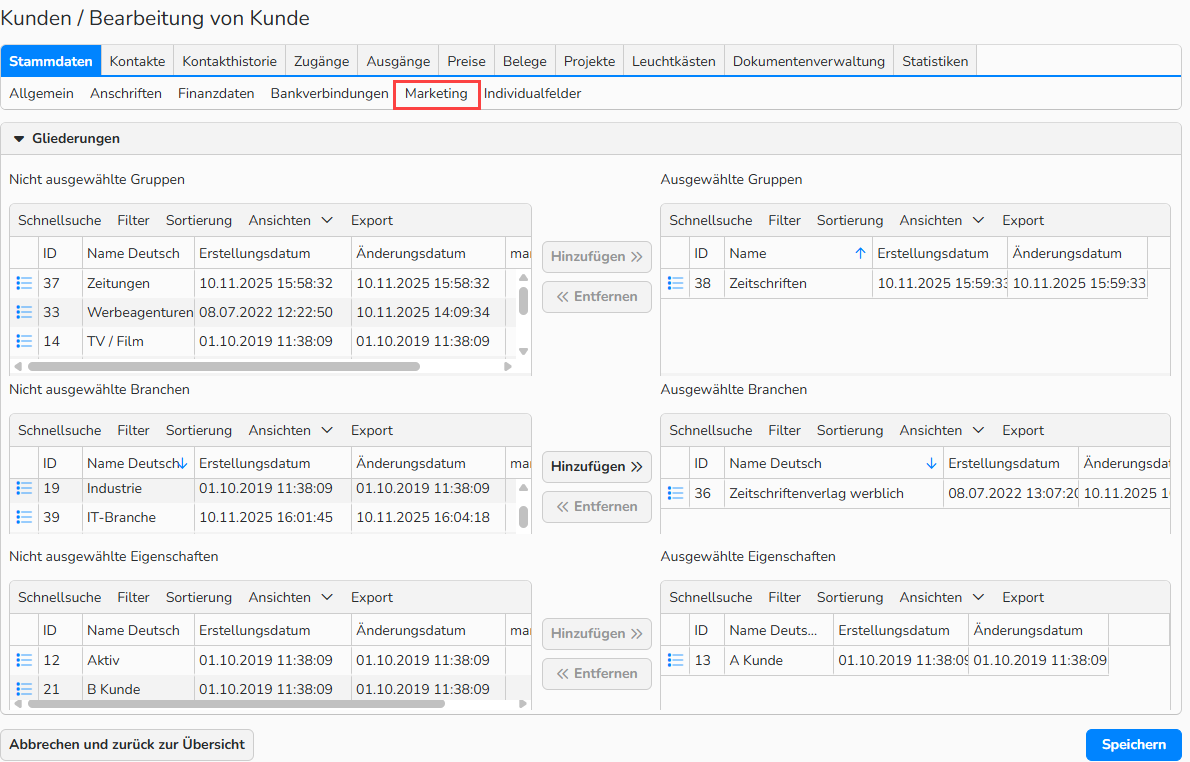
Task: Click ascending sort arrow in Ausgewählte Gruppen Name column
Action: click(860, 253)
